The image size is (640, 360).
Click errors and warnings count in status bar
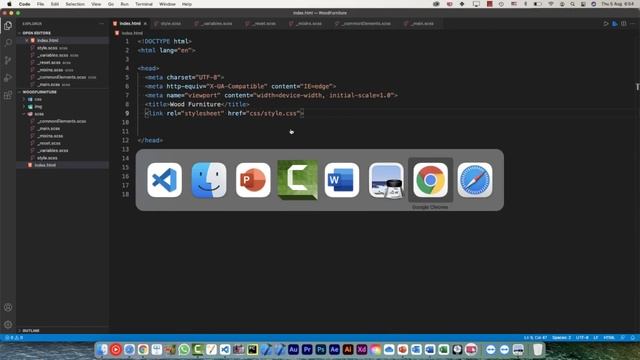[x=14, y=338]
